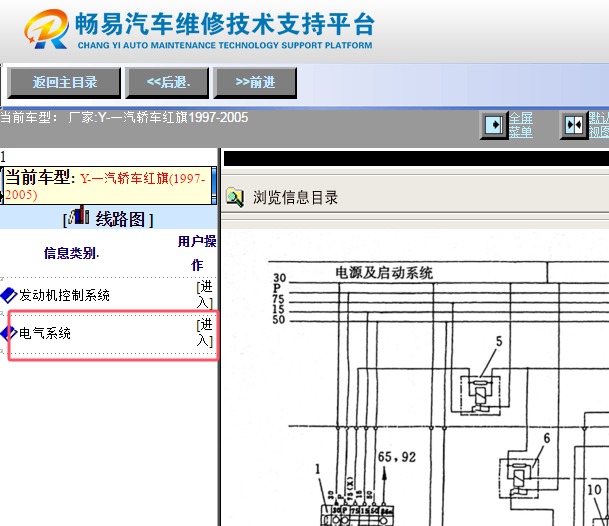
Task: Click the default view icon
Action: 574,125
